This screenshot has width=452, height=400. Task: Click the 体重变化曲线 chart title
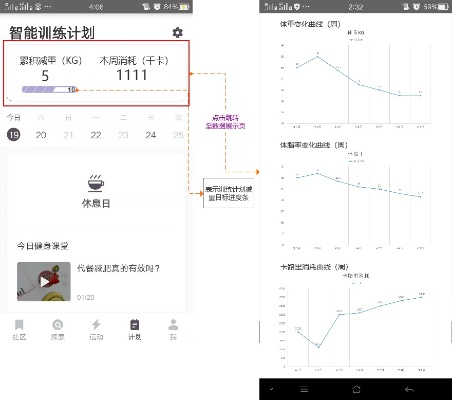point(310,24)
